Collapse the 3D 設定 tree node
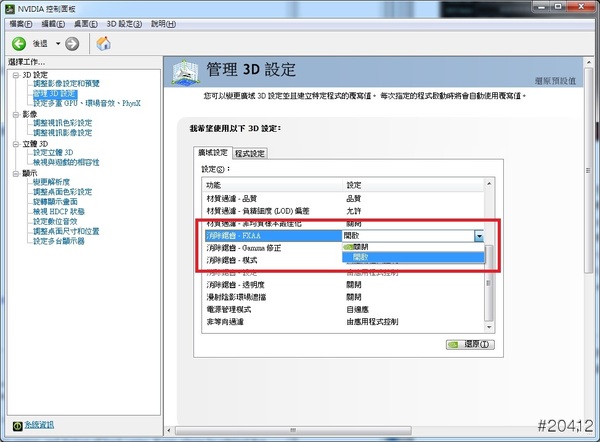 (x=16, y=75)
